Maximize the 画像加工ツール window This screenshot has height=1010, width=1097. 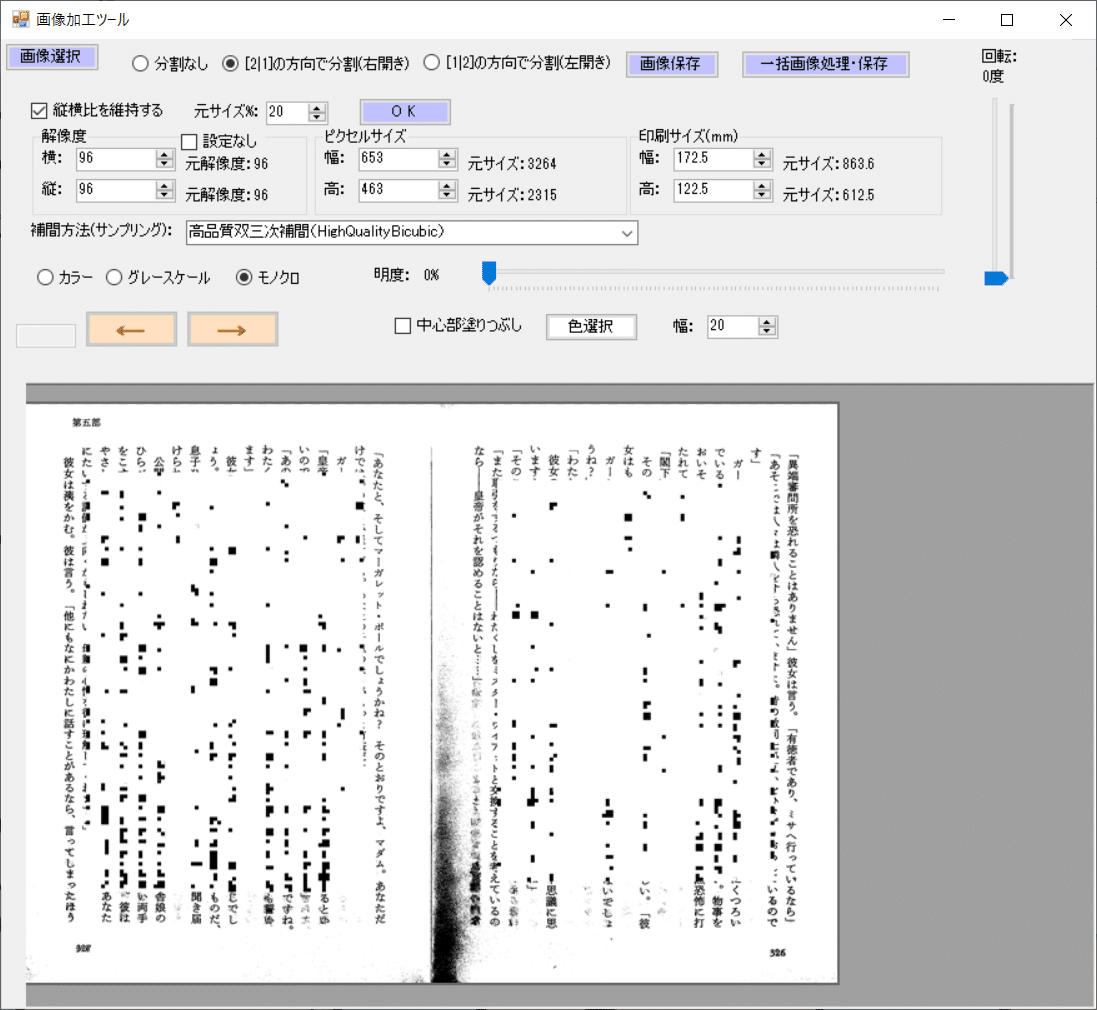click(x=1007, y=20)
